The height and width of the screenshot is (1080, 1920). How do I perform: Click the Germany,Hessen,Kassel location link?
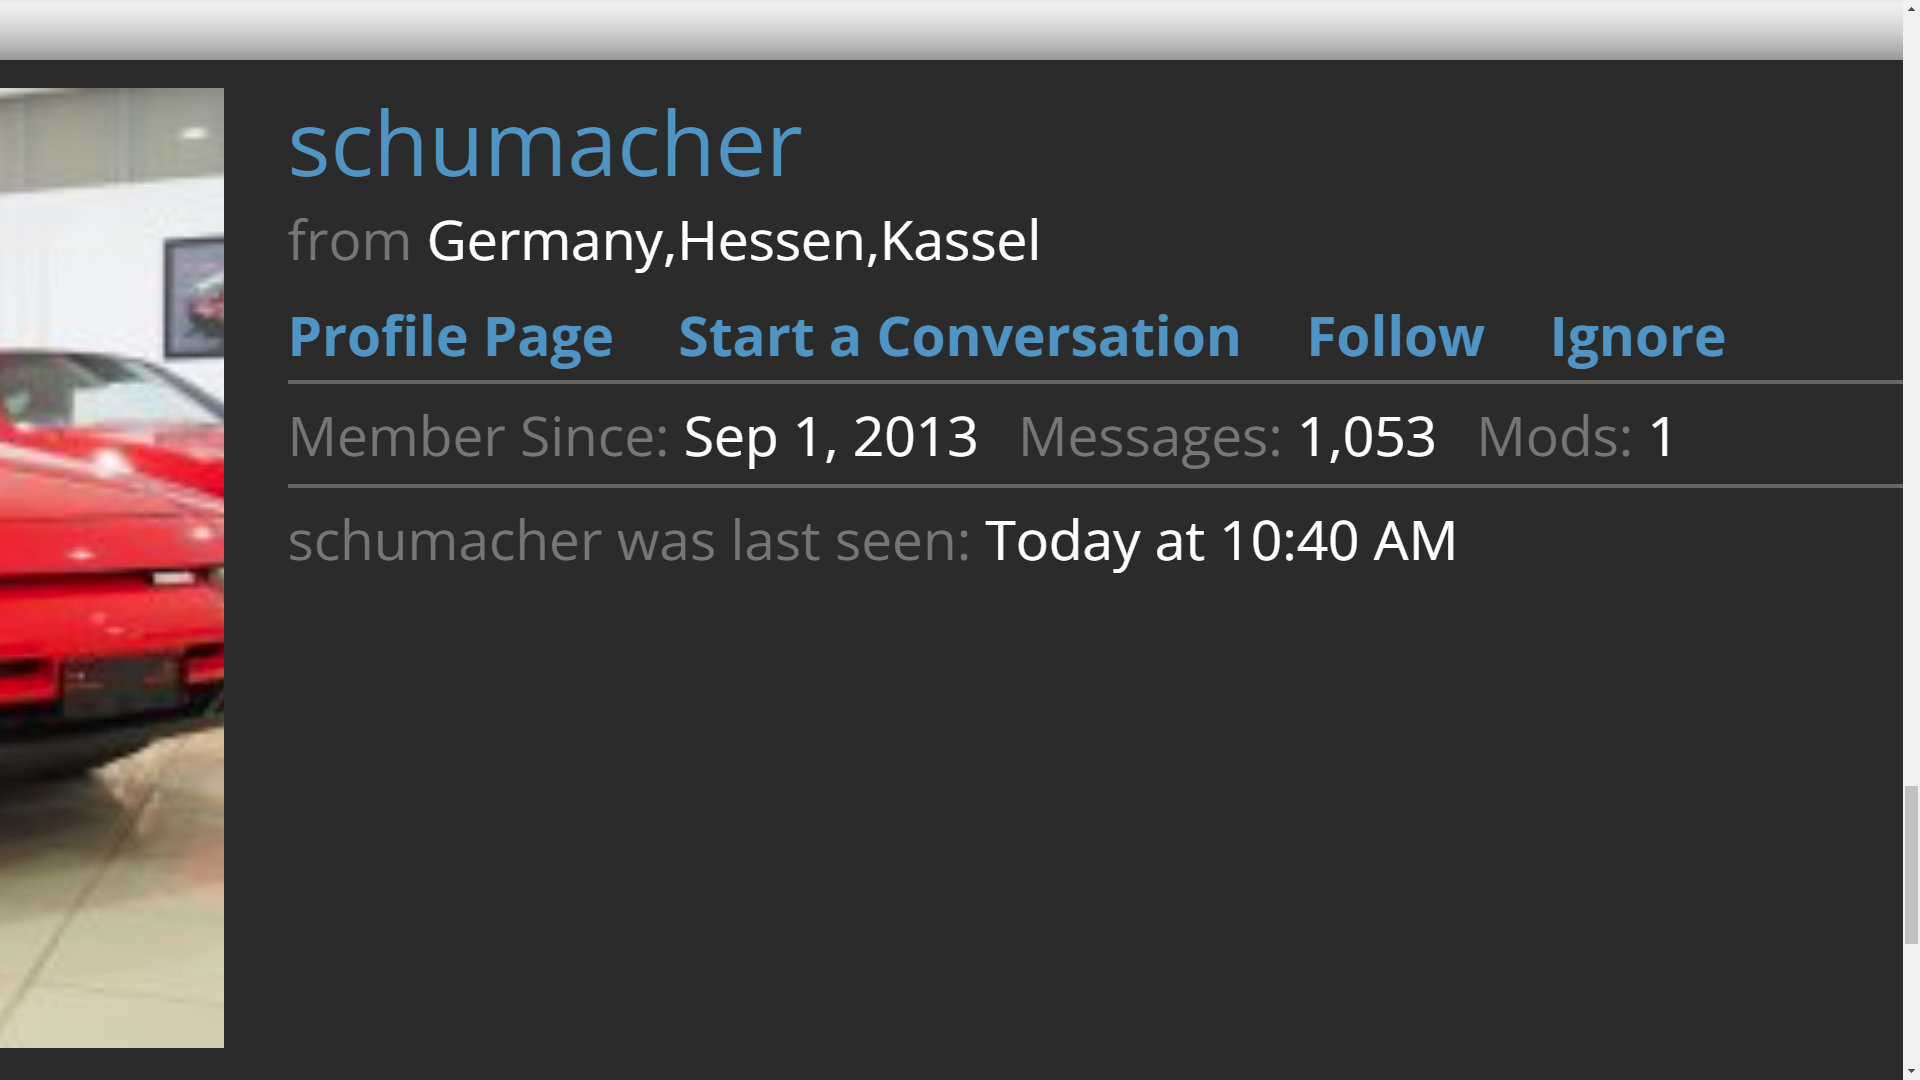pyautogui.click(x=733, y=241)
